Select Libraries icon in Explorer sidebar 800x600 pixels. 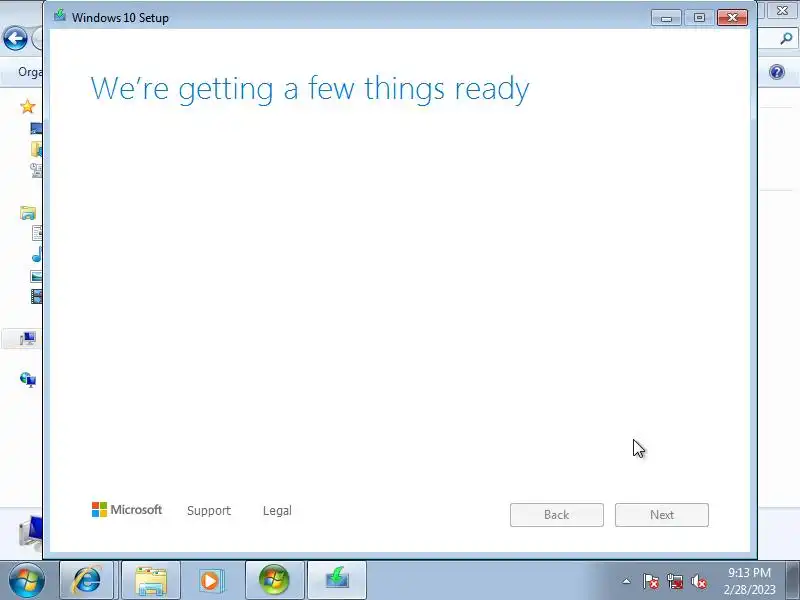pos(28,212)
